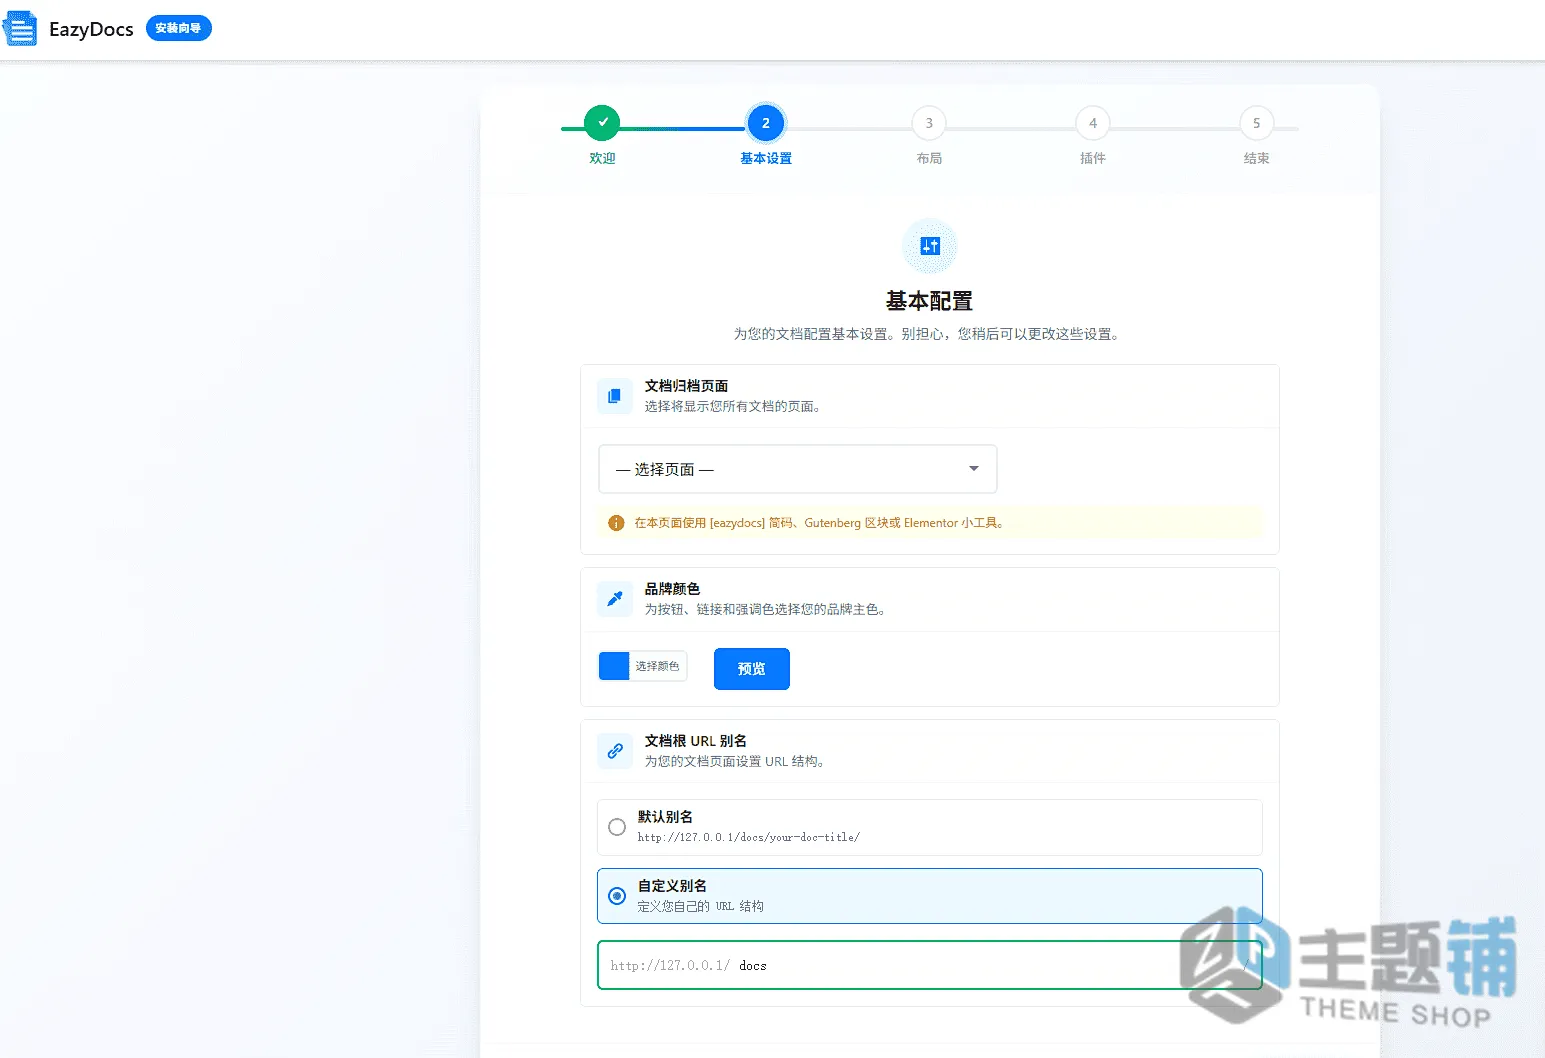Click the 插件 step label
This screenshot has width=1545, height=1058.
point(1093,158)
